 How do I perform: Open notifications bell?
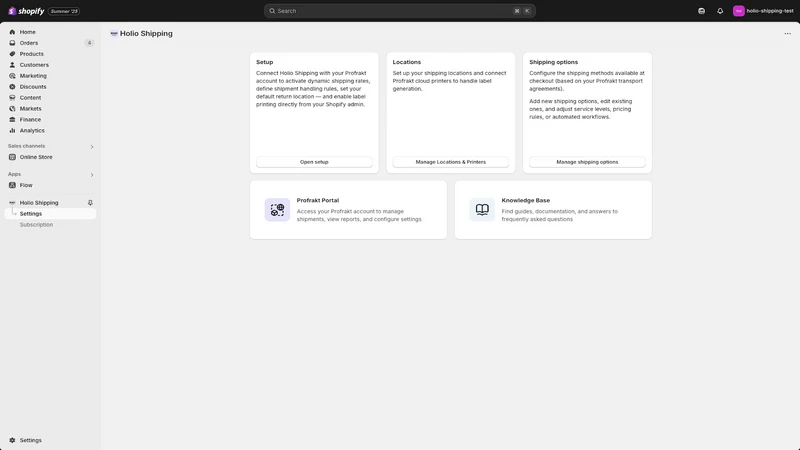point(720,11)
